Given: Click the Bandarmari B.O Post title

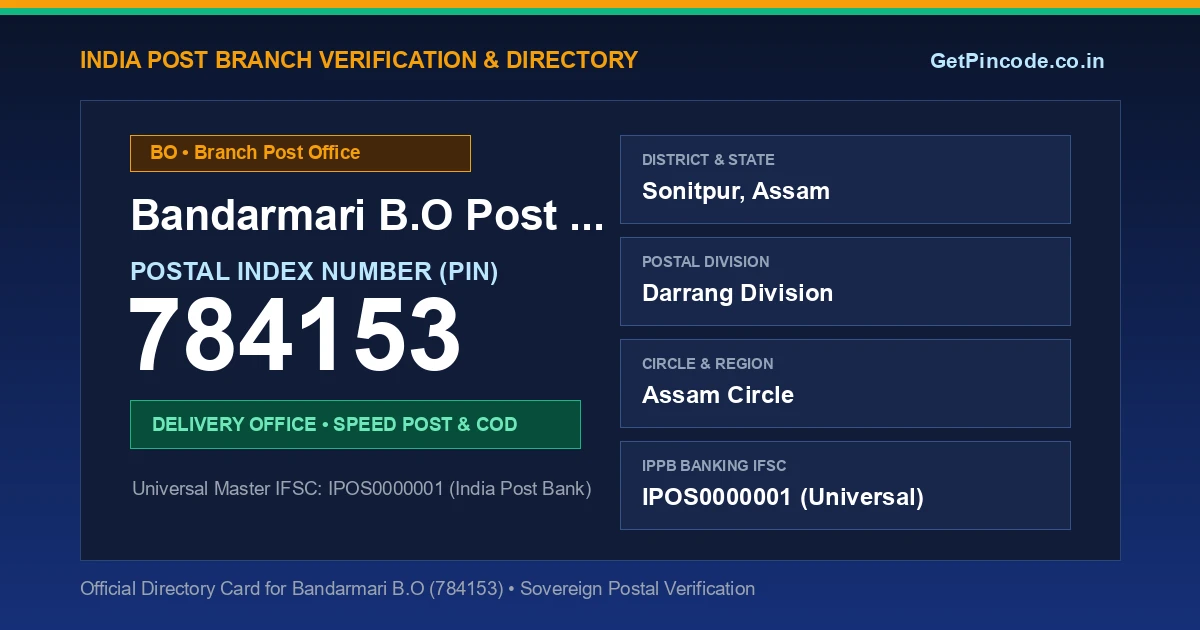Looking at the screenshot, I should (367, 215).
